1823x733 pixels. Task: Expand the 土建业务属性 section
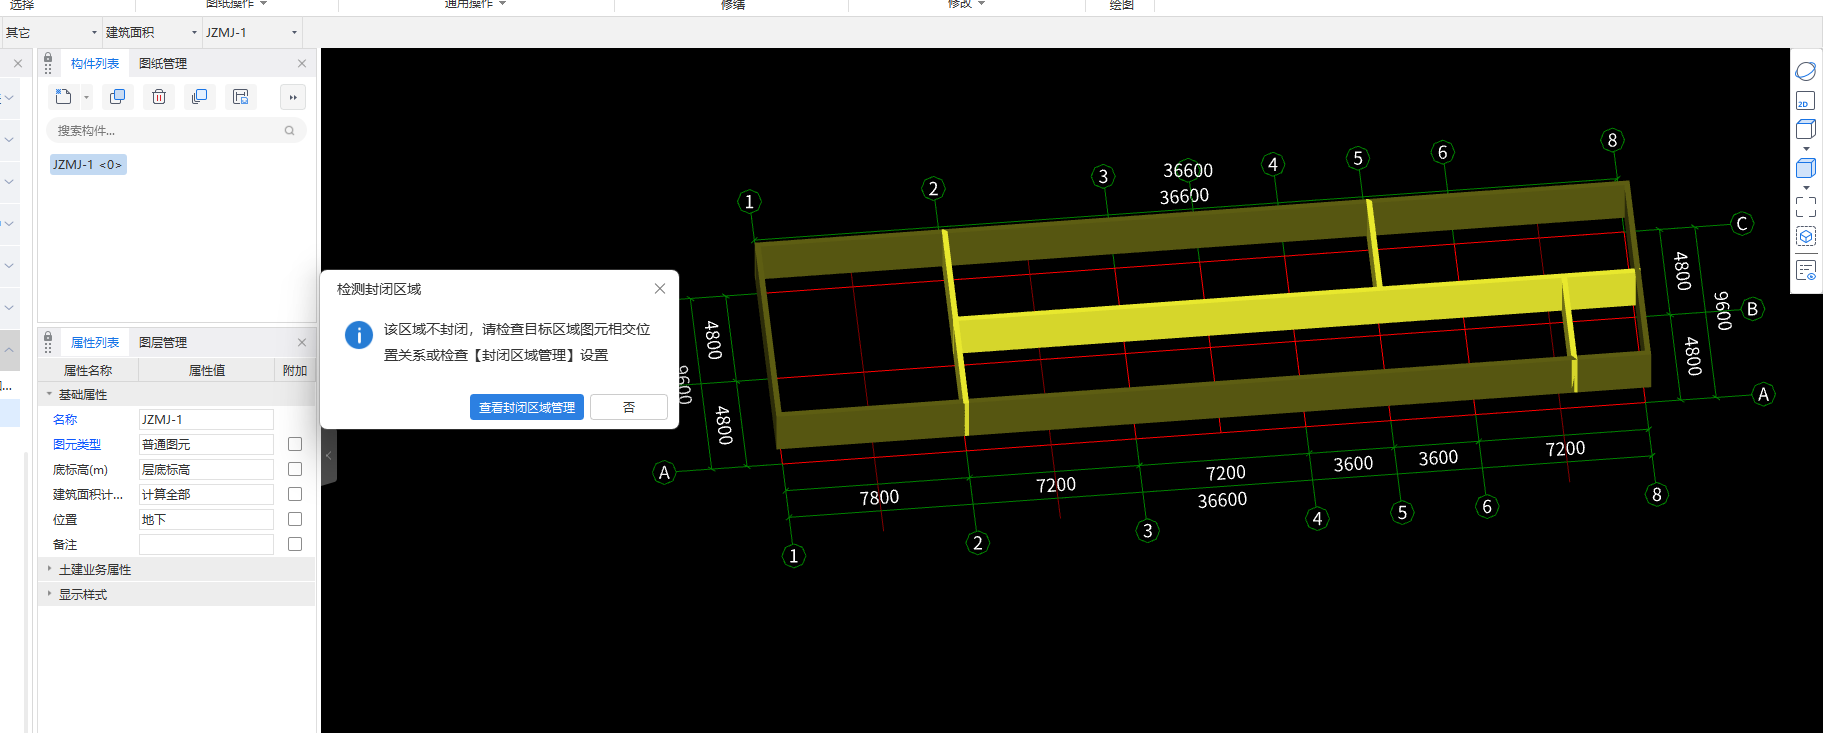[x=49, y=569]
